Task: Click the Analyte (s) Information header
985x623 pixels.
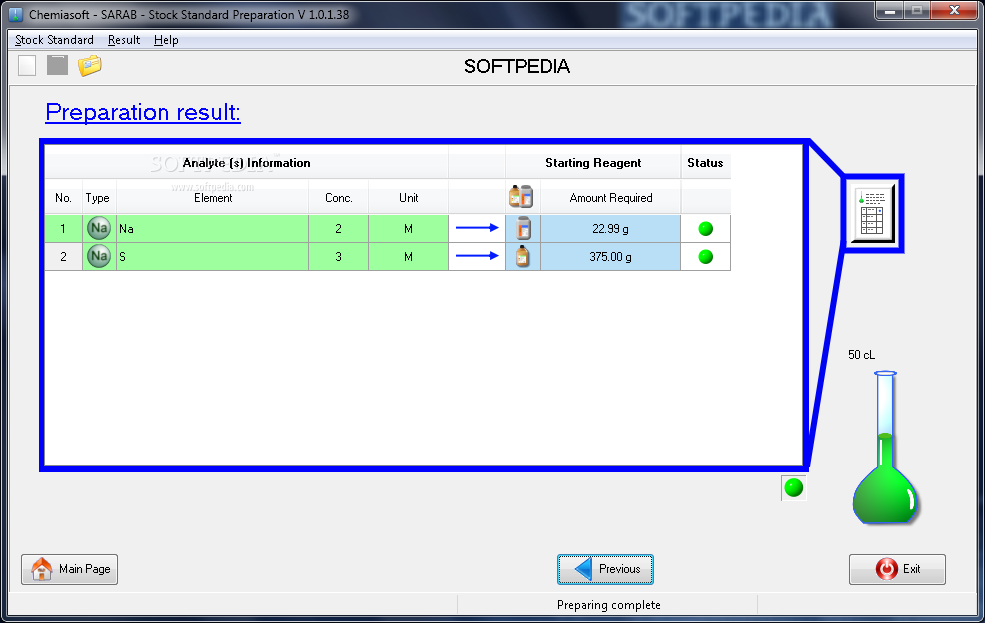Action: coord(246,163)
